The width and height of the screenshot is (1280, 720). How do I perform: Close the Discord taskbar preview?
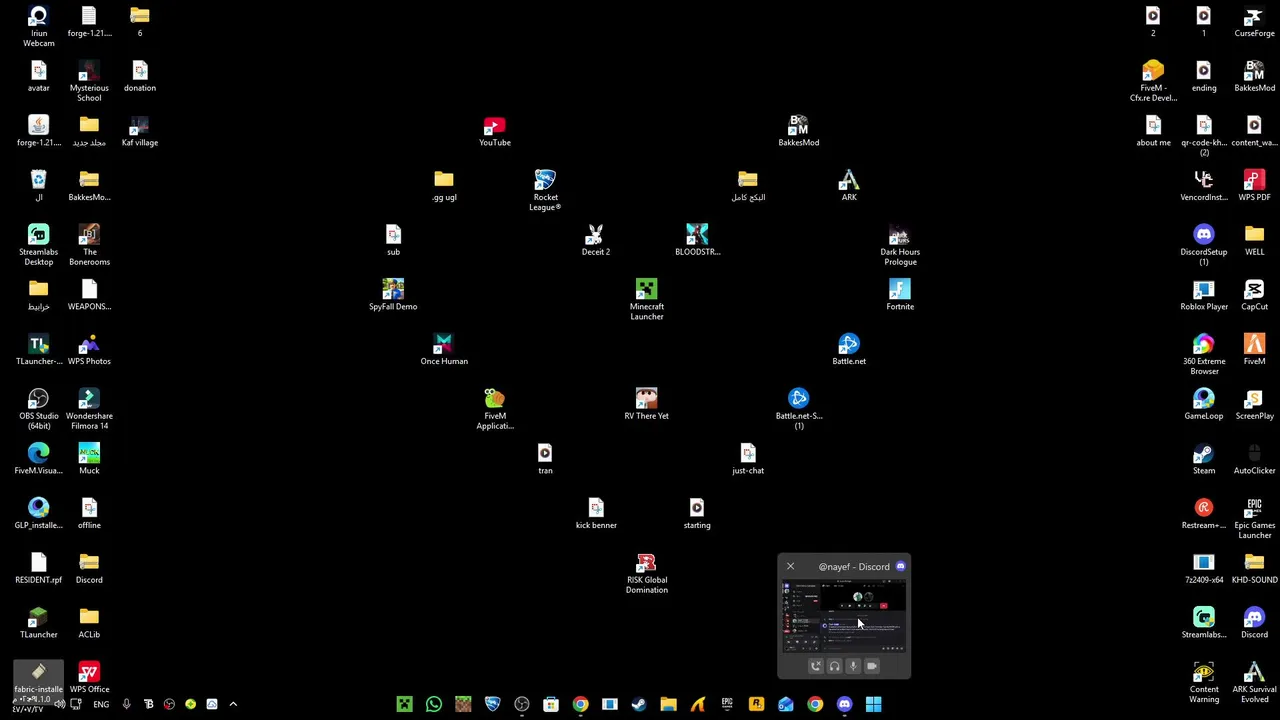point(790,567)
